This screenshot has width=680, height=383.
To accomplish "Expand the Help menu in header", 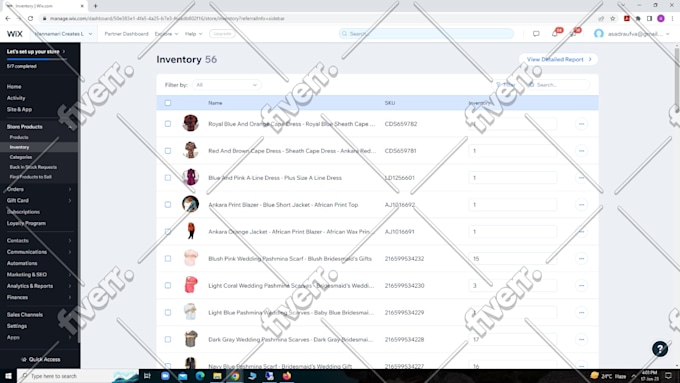I will 193,34.
